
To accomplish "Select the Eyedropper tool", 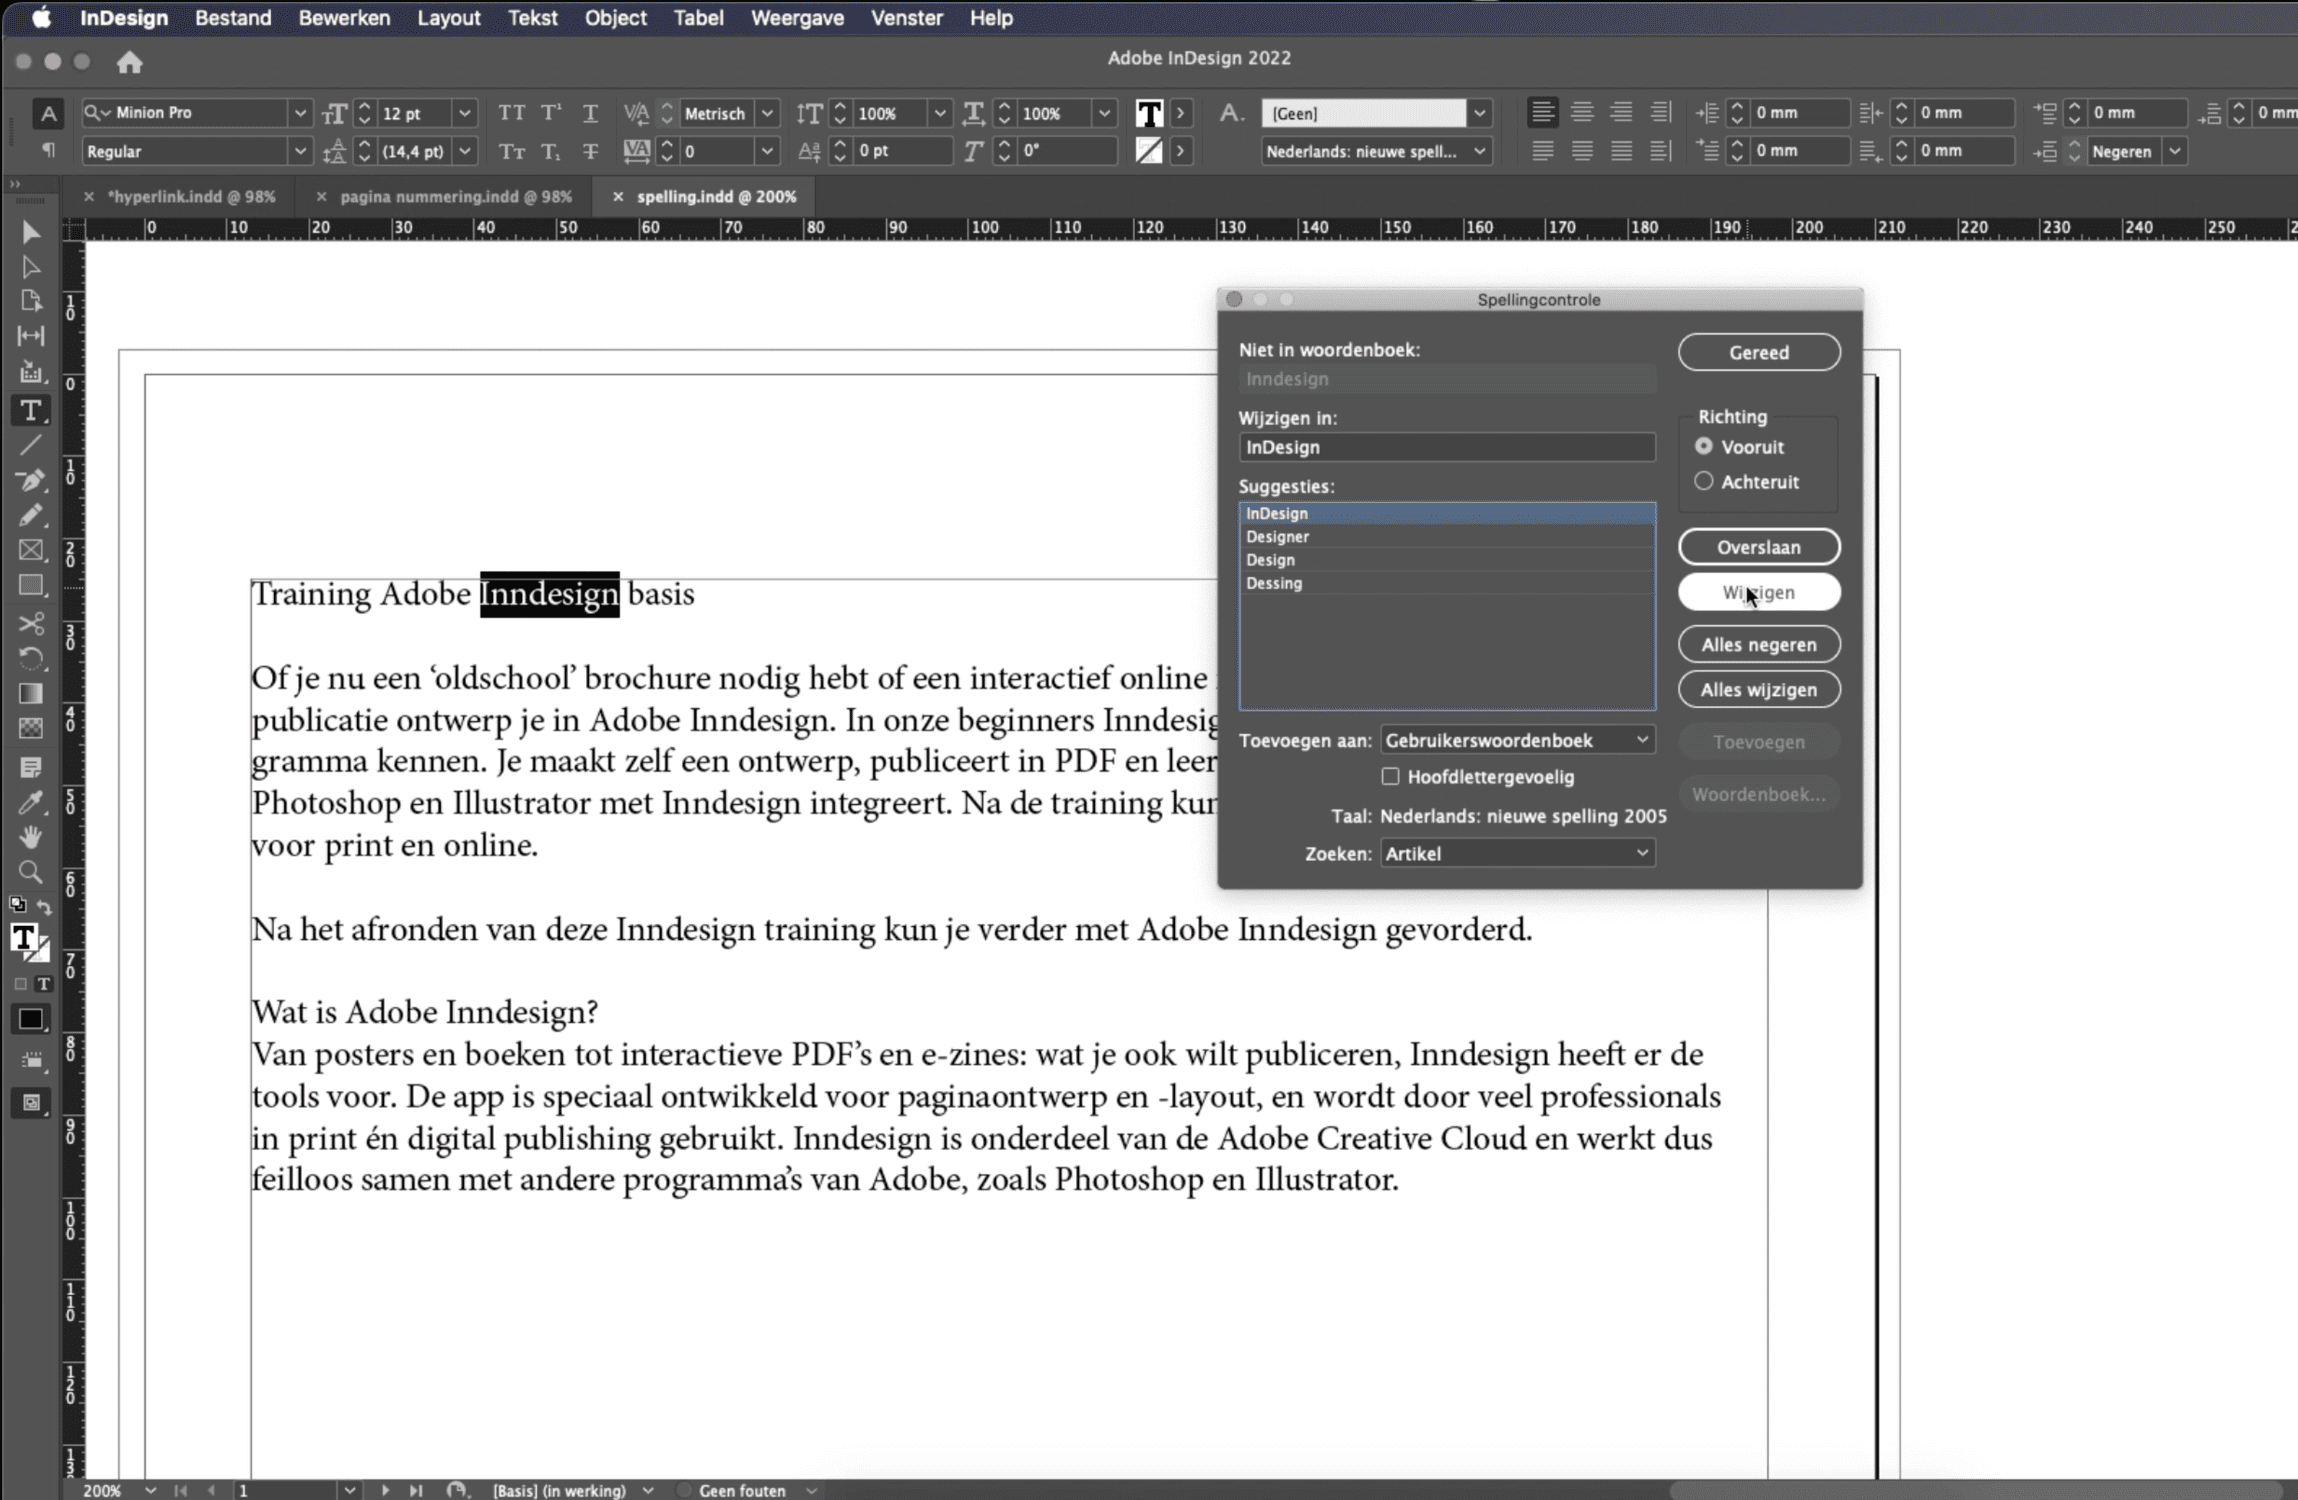I will coord(31,802).
